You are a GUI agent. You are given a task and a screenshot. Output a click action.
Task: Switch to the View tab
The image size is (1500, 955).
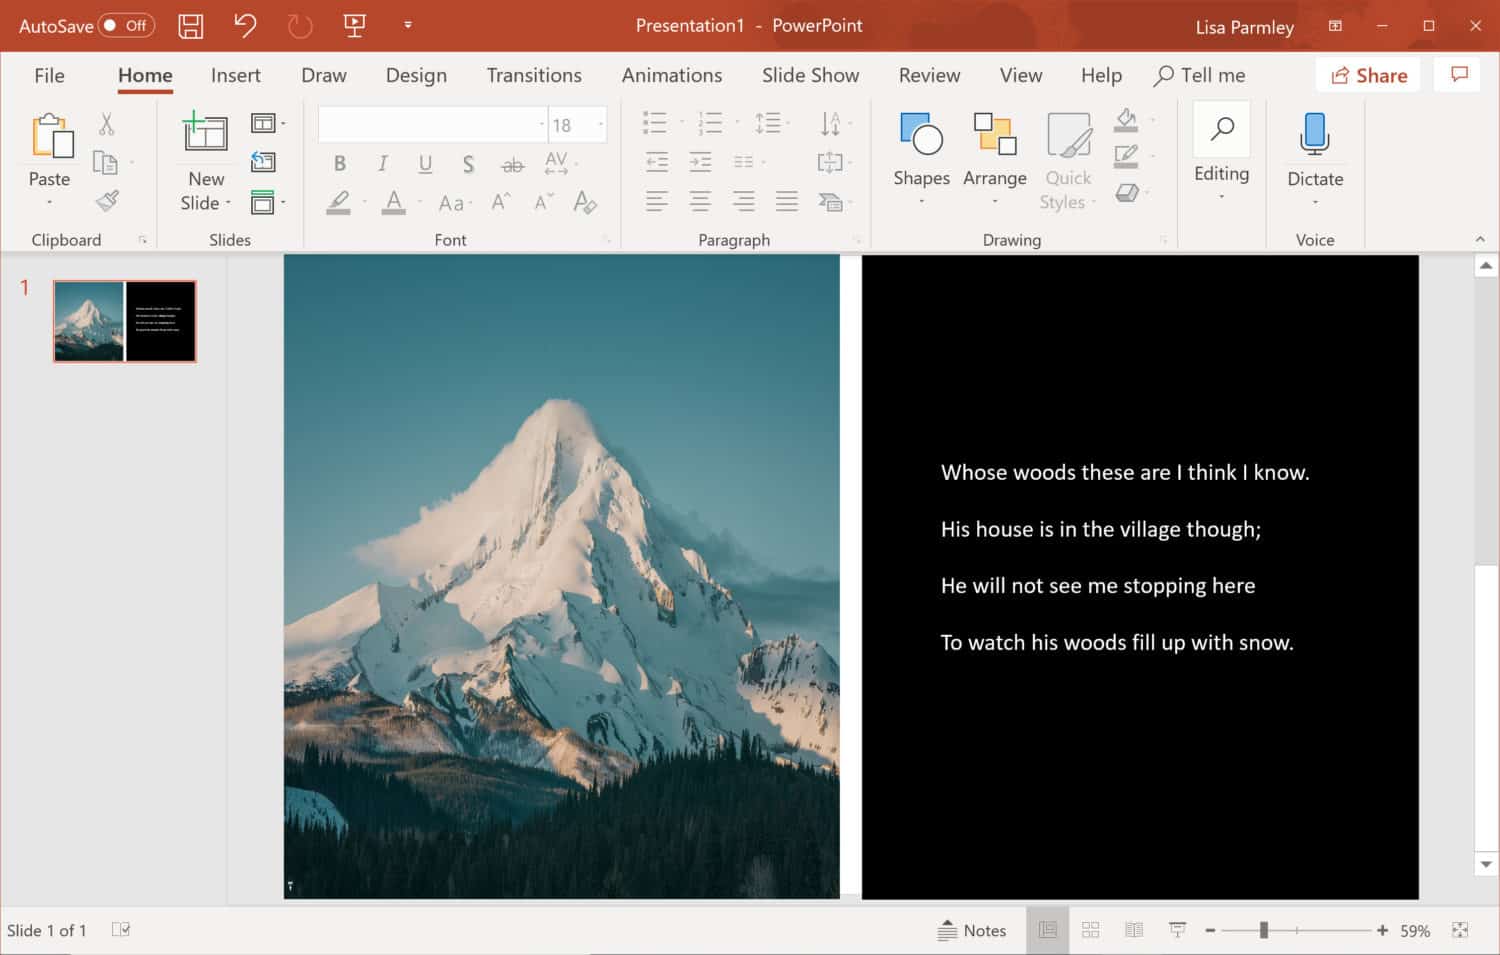(1021, 75)
